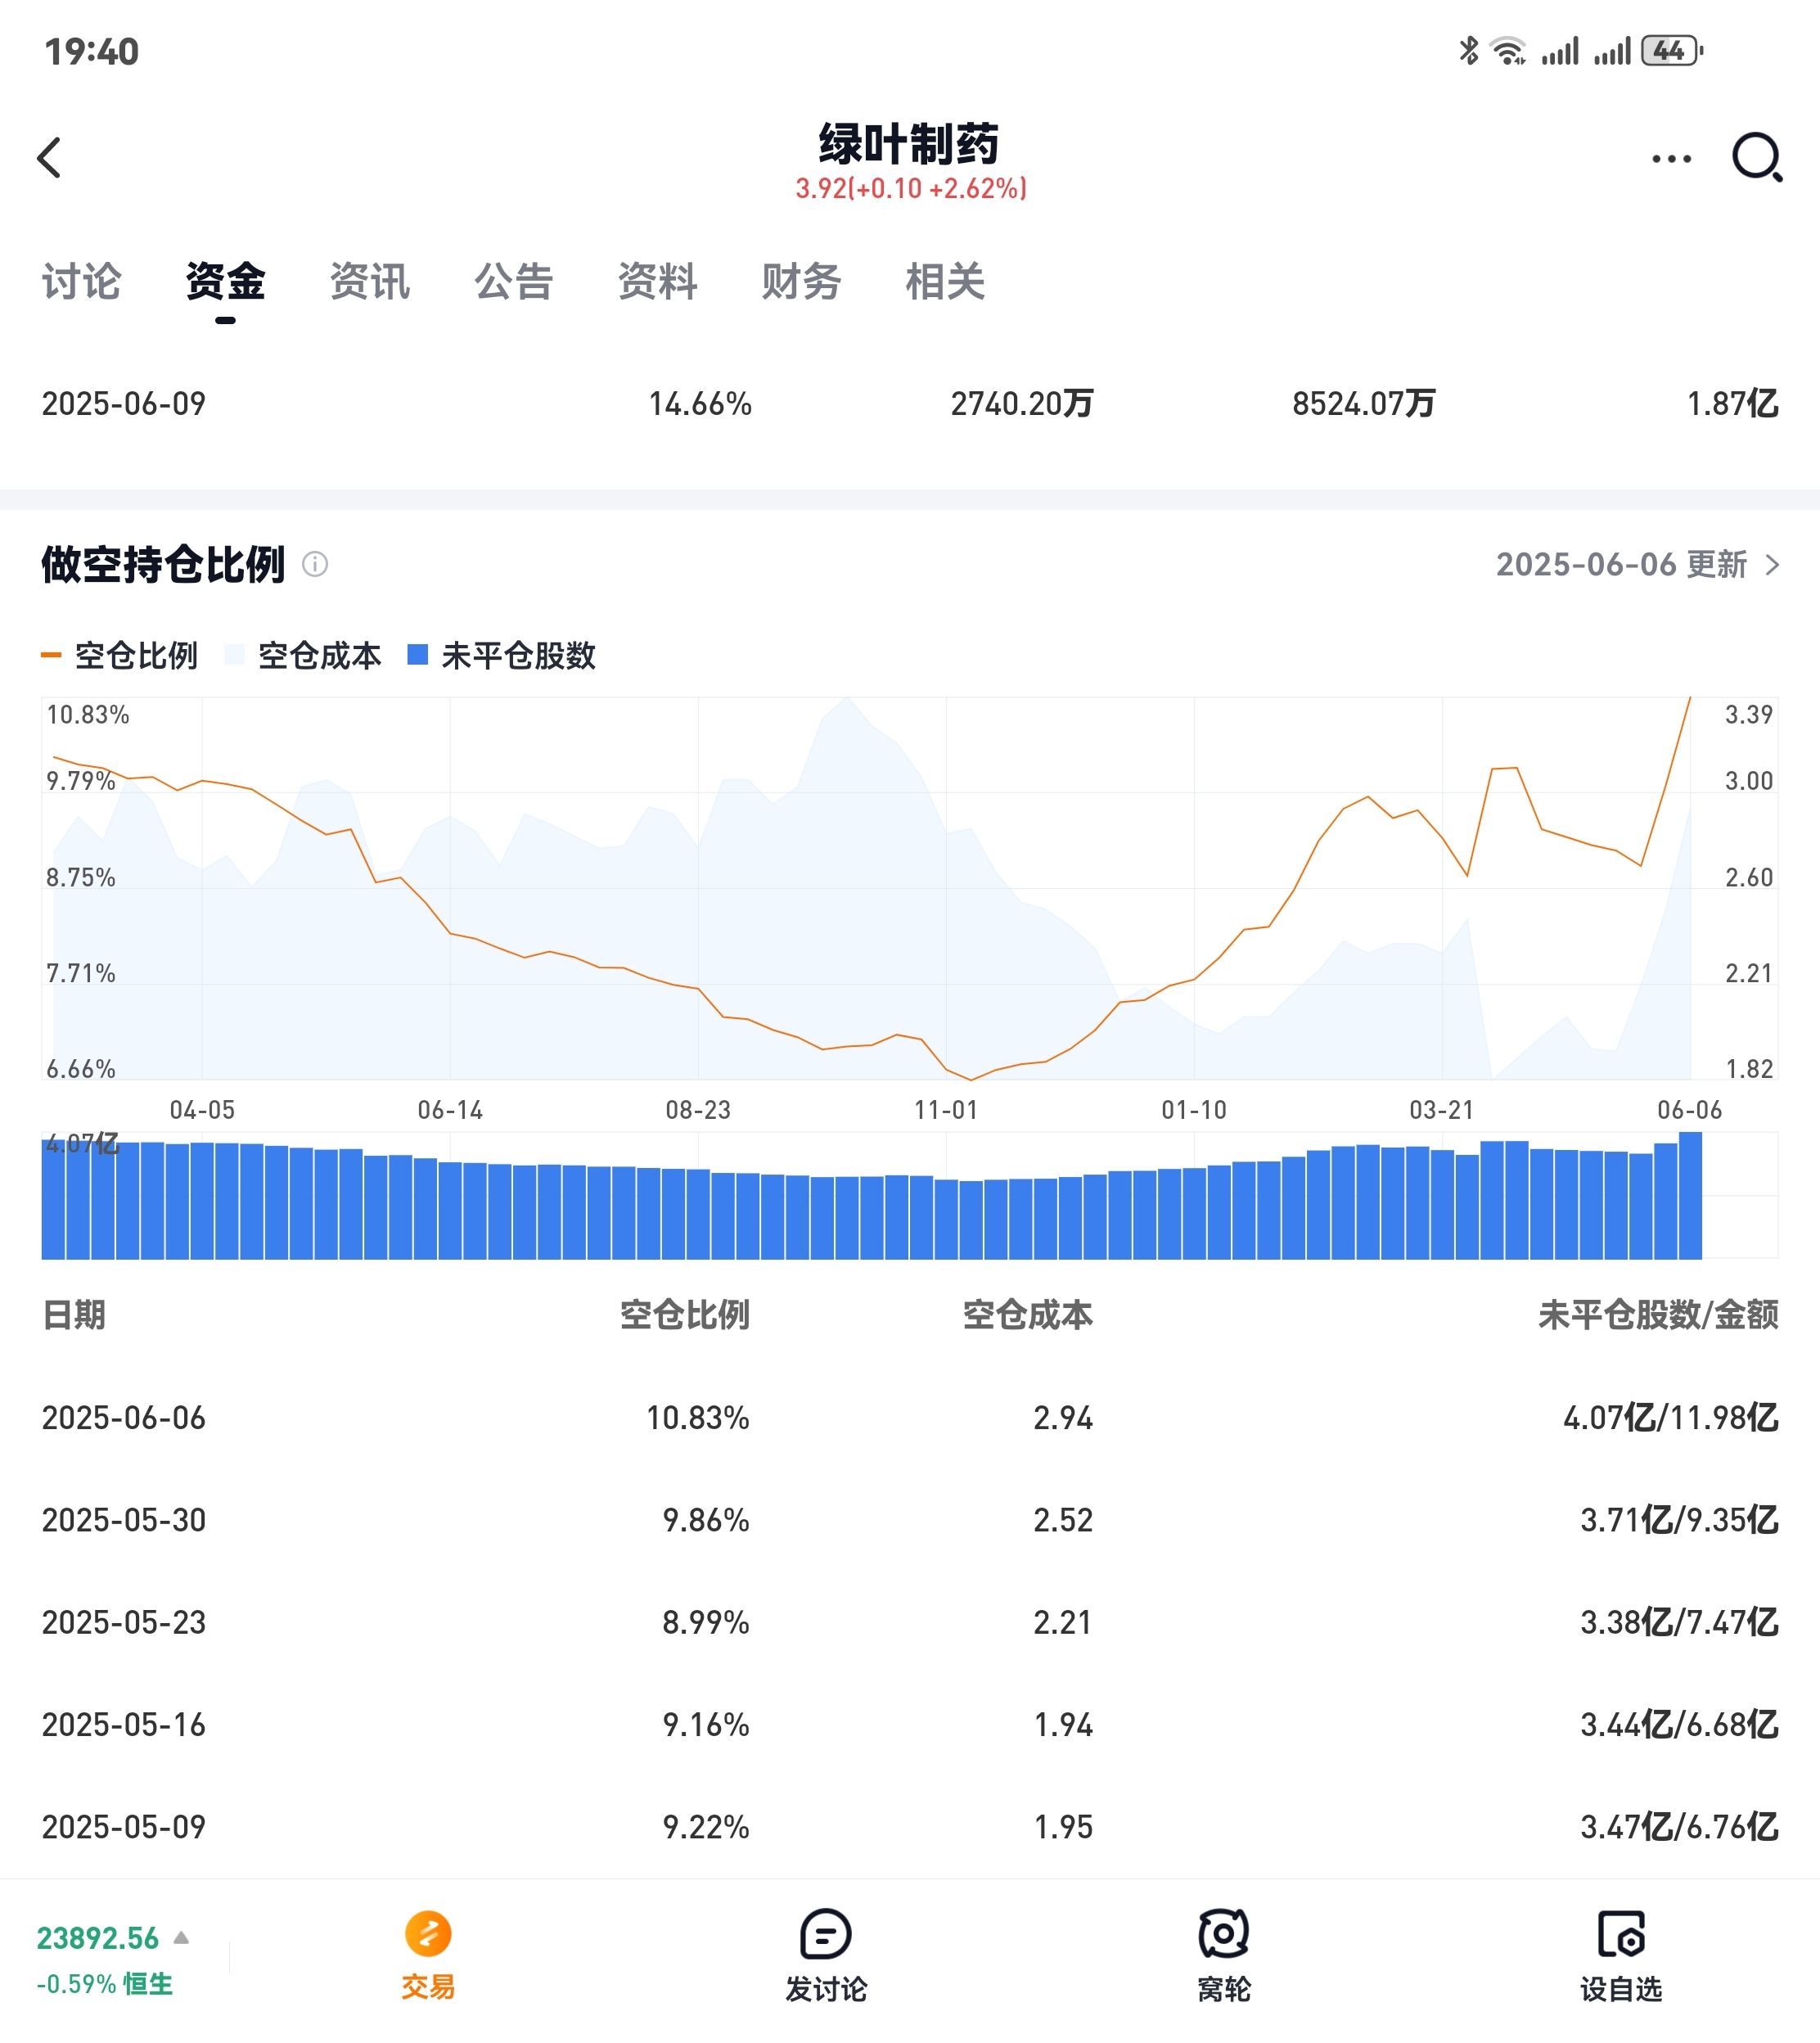Select the 2025-05-30 row date
1820x2043 pixels.
[124, 1520]
